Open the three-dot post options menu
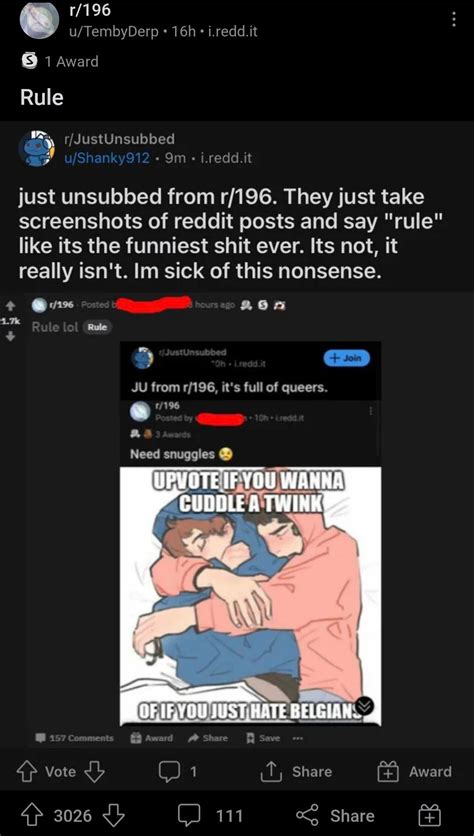 click(454, 20)
